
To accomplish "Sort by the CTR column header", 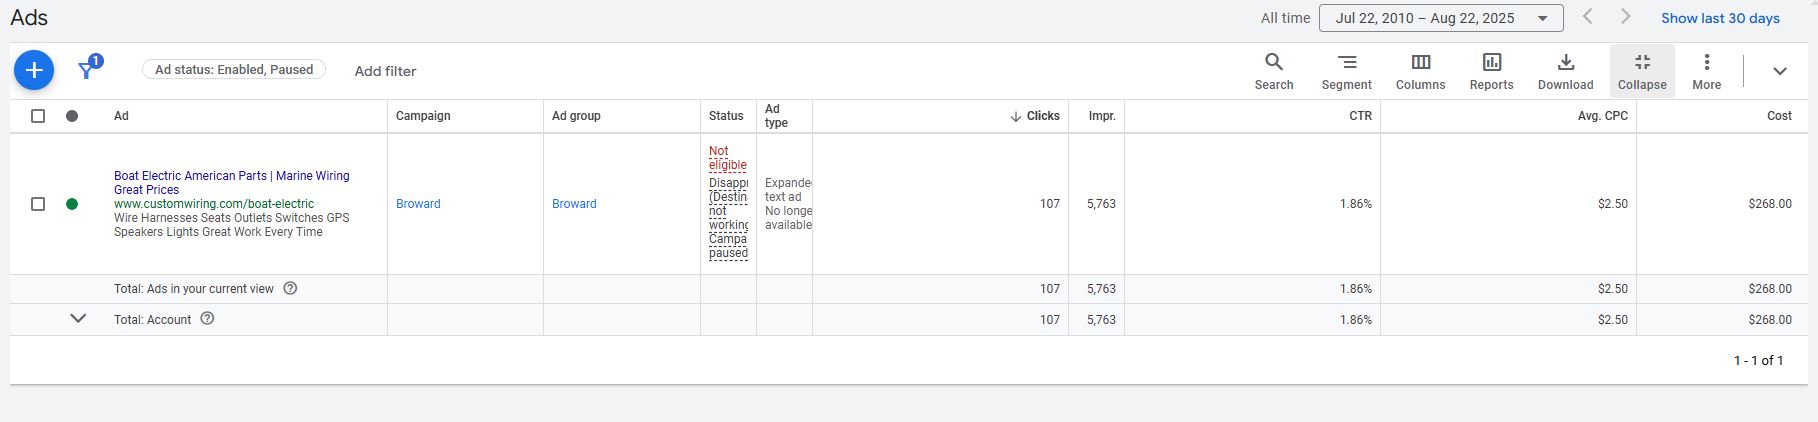I will click(1360, 116).
